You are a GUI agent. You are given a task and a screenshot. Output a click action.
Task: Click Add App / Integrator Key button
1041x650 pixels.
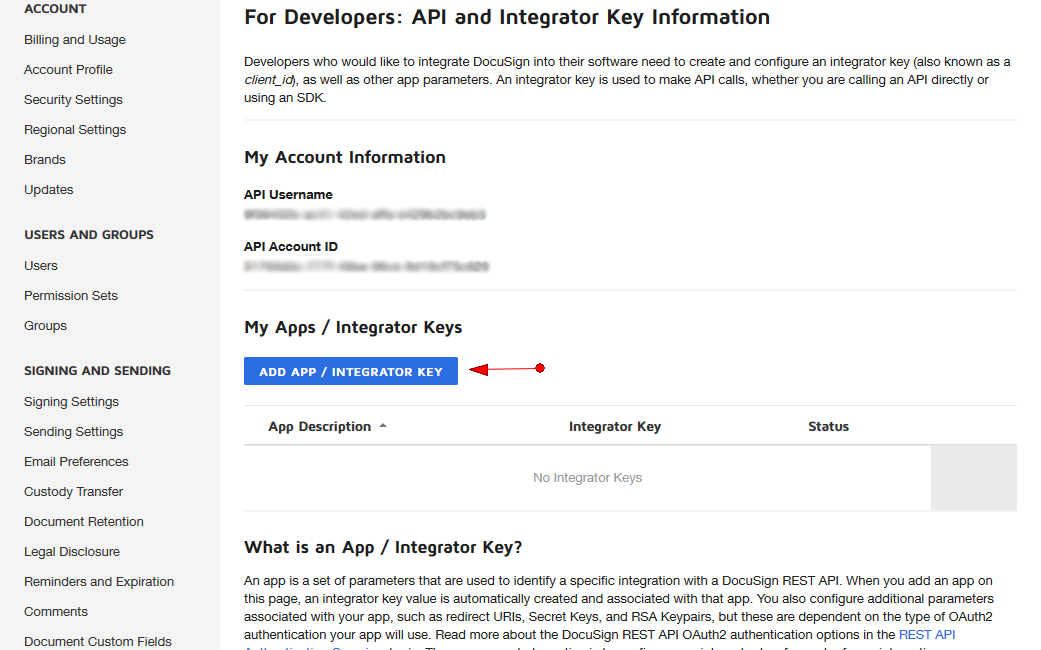pos(351,371)
